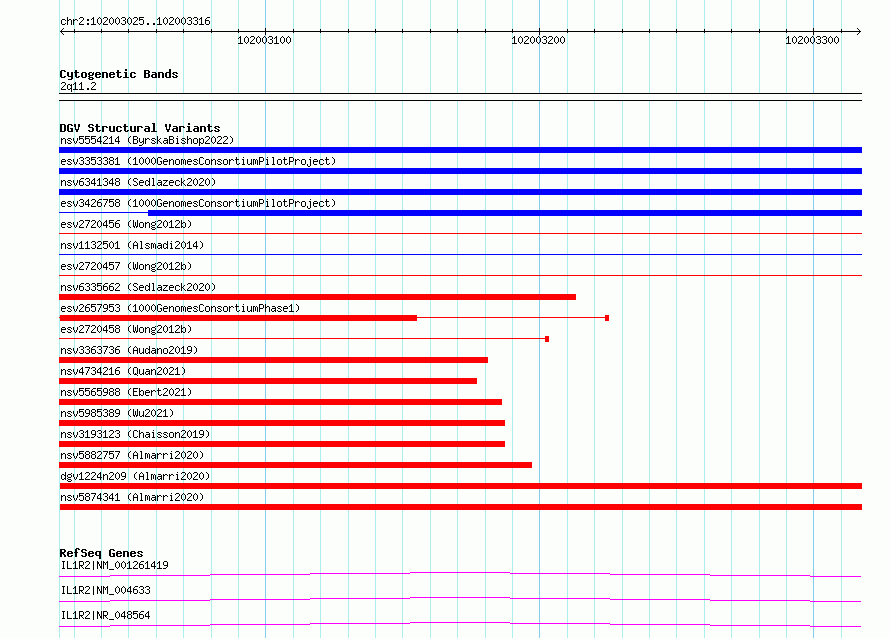This screenshot has height=638, width=890.
Task: Click the thin blue line of nsv1132501
Action: (x=460, y=254)
